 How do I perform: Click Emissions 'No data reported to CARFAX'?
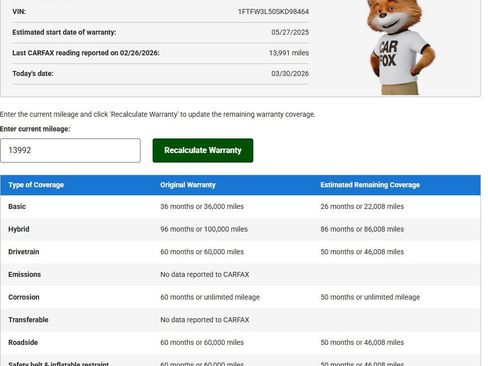click(205, 275)
